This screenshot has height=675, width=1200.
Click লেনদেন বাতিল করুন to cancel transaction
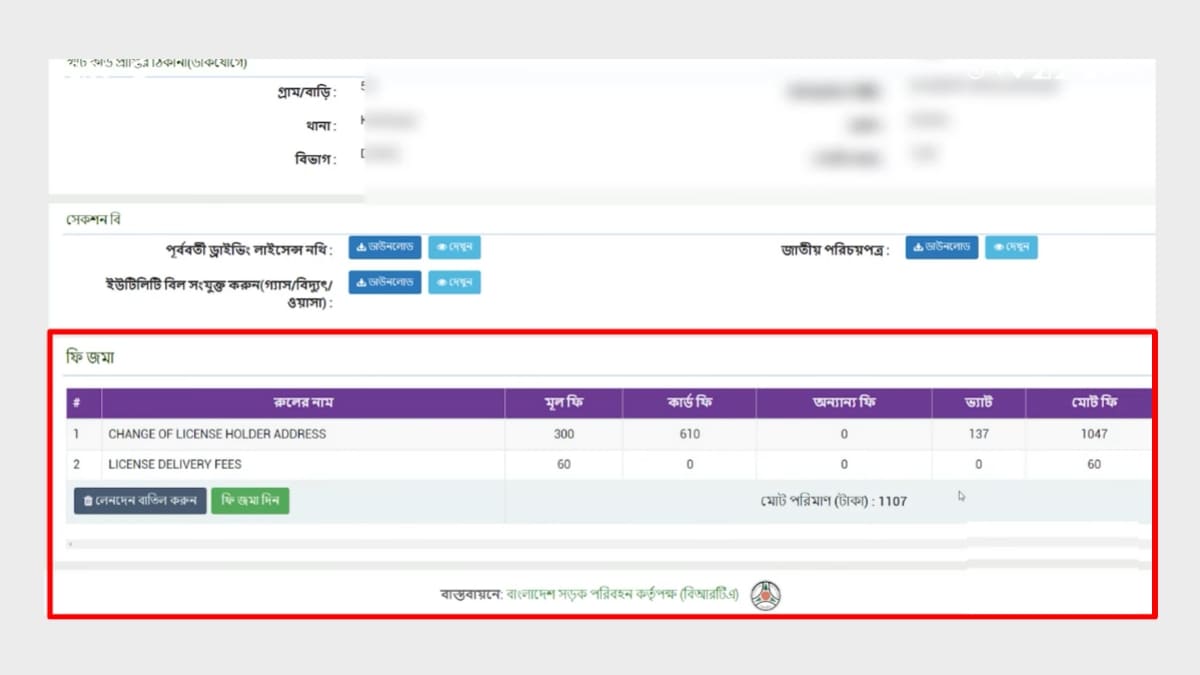139,501
